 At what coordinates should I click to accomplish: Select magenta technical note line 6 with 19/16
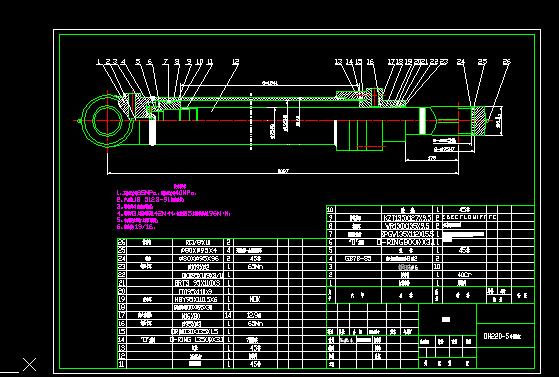[136, 226]
